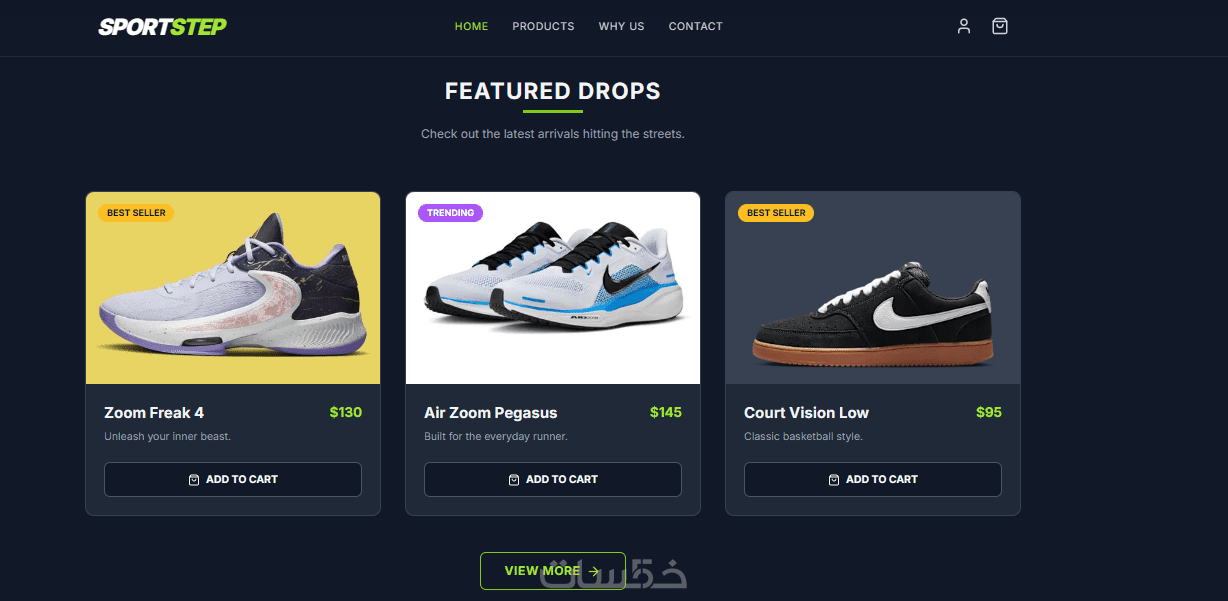Screen dimensions: 1228x601
Task: Click bag icon on Air Zoom Pegasus button
Action: click(514, 480)
